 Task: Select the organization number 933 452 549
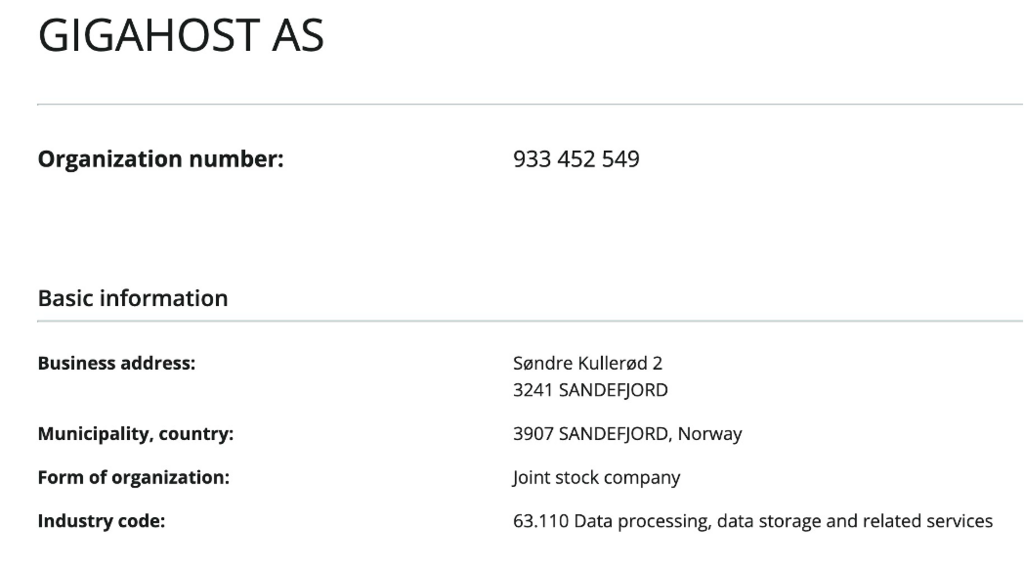tap(576, 159)
